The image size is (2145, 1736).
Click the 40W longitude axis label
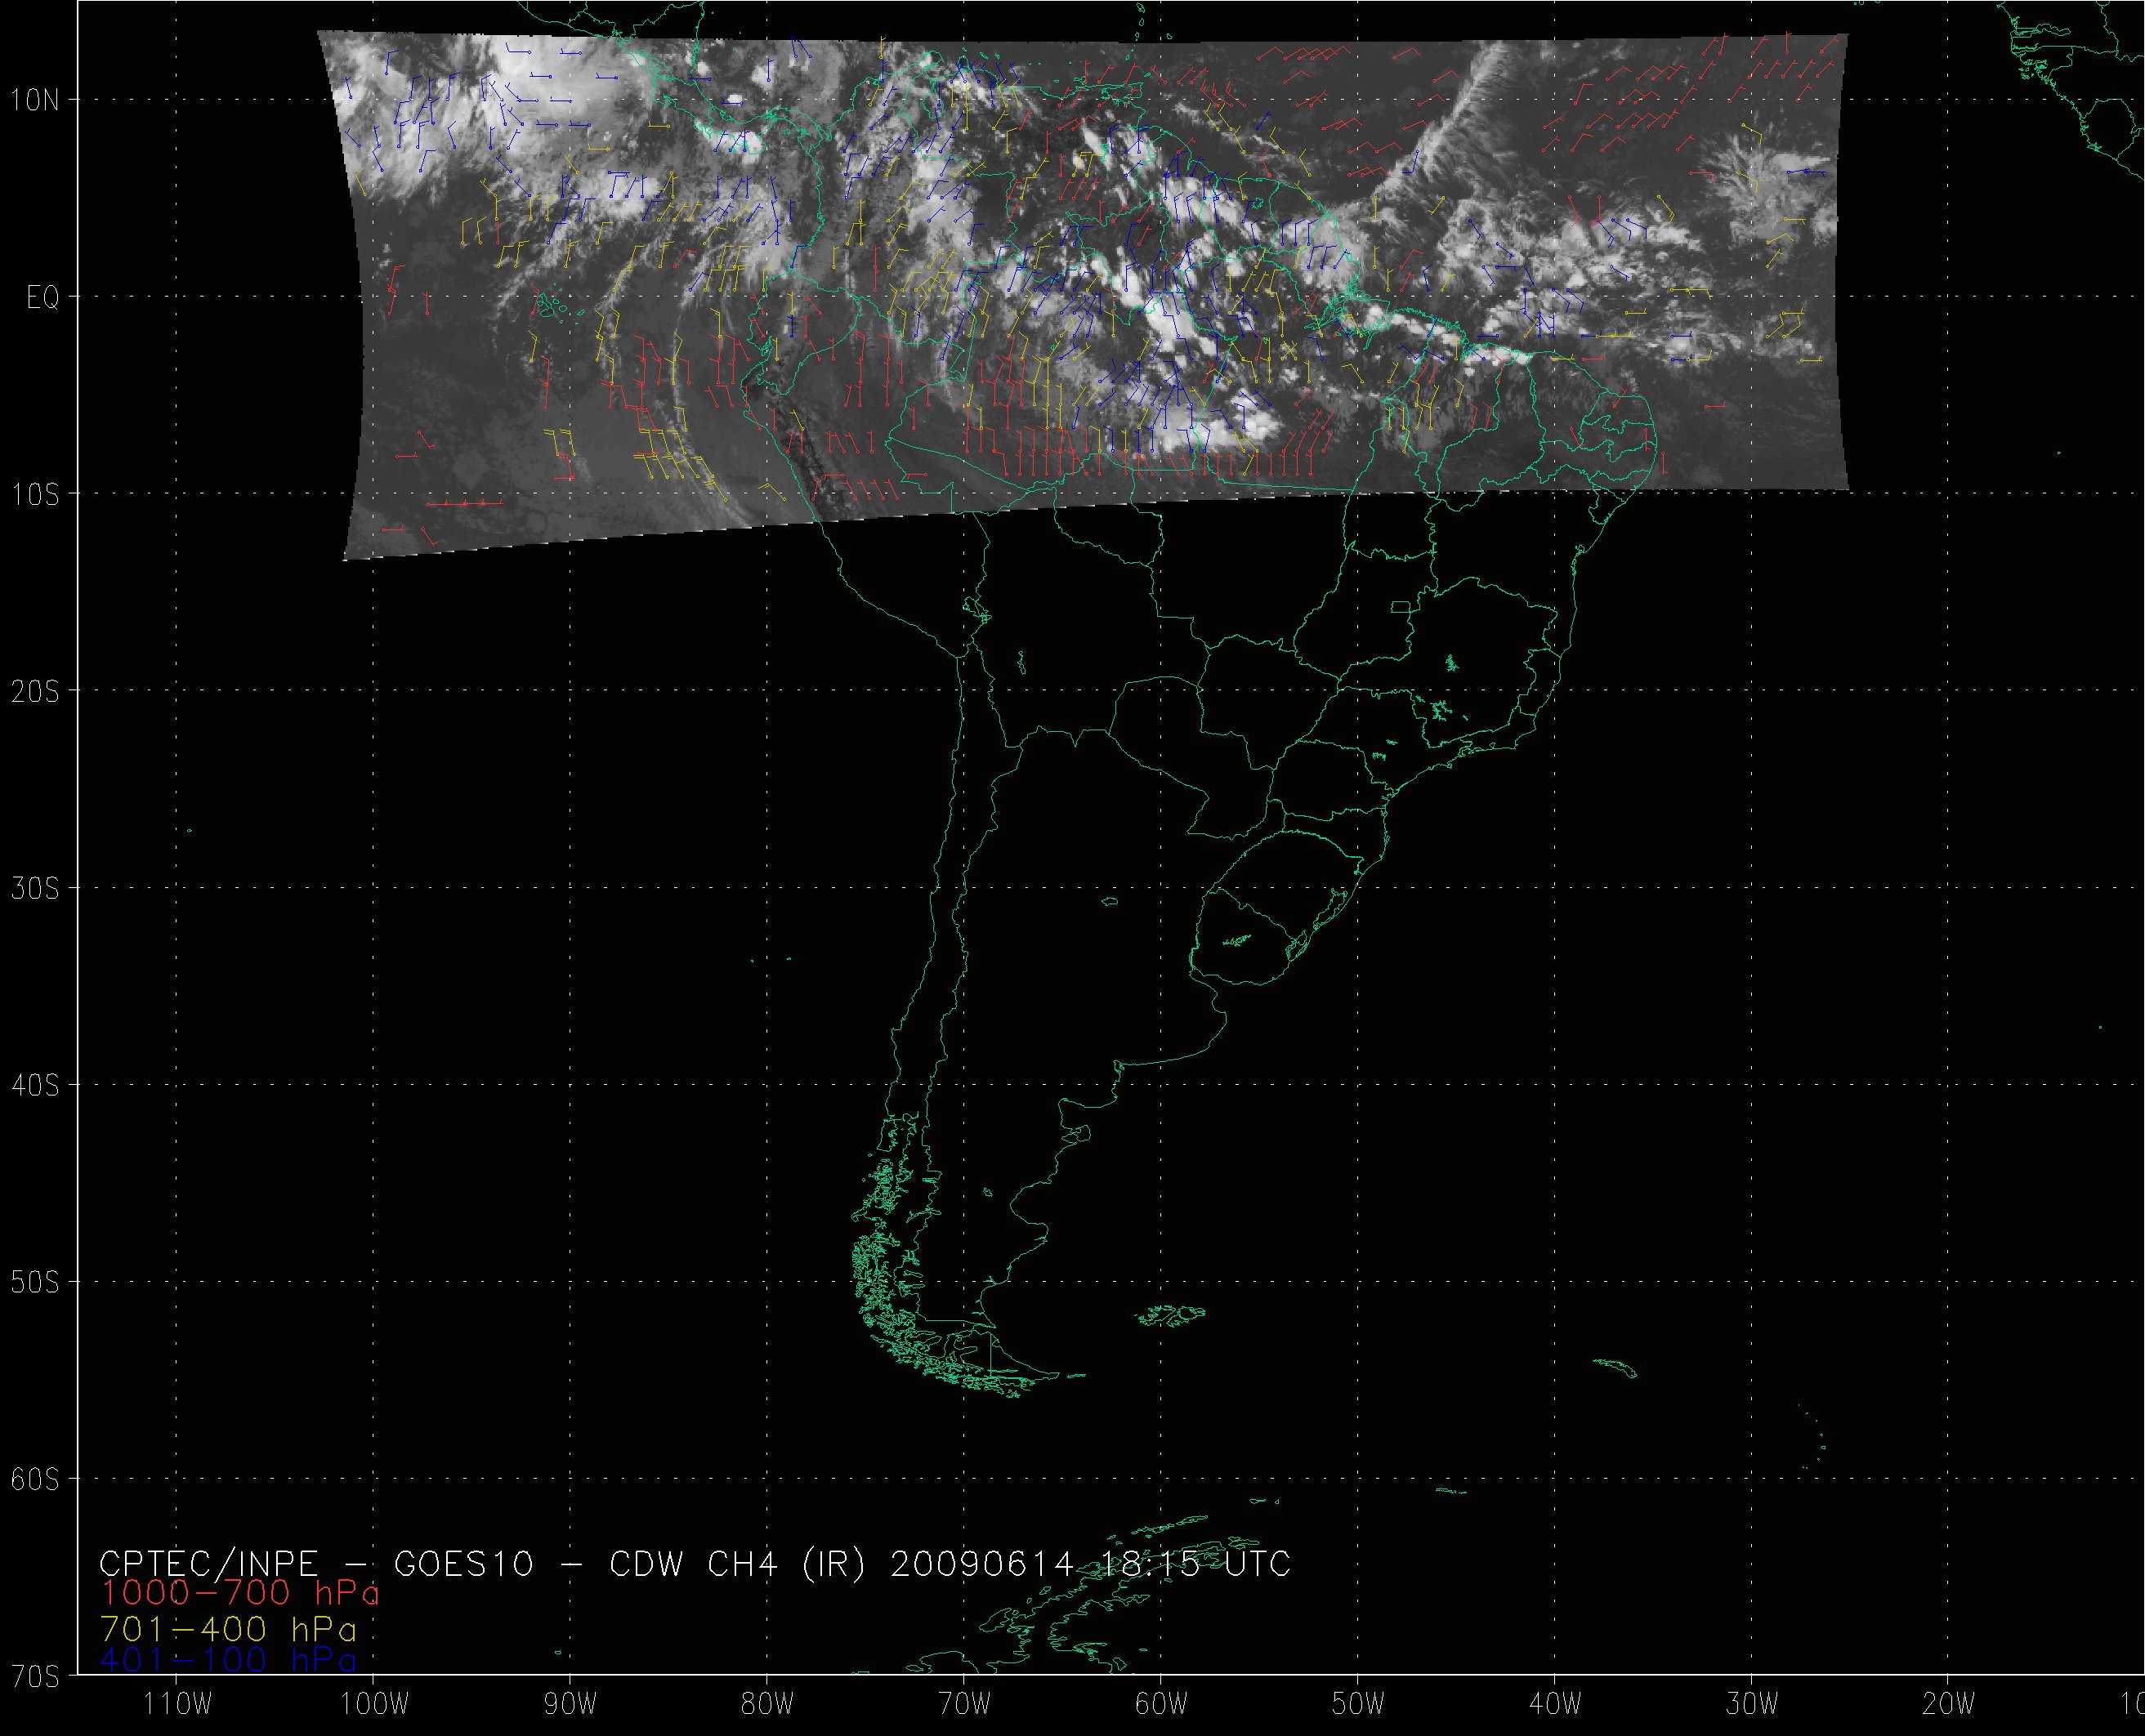[1556, 1704]
